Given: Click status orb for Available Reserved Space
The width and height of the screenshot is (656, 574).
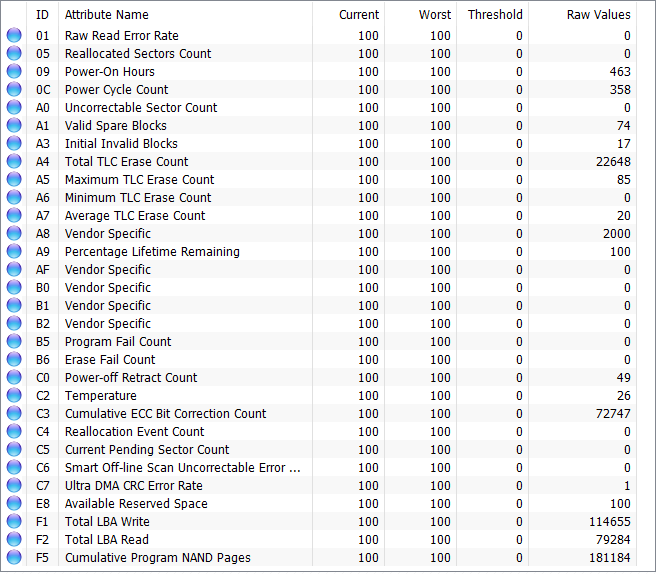Looking at the screenshot, I should click(x=14, y=503).
